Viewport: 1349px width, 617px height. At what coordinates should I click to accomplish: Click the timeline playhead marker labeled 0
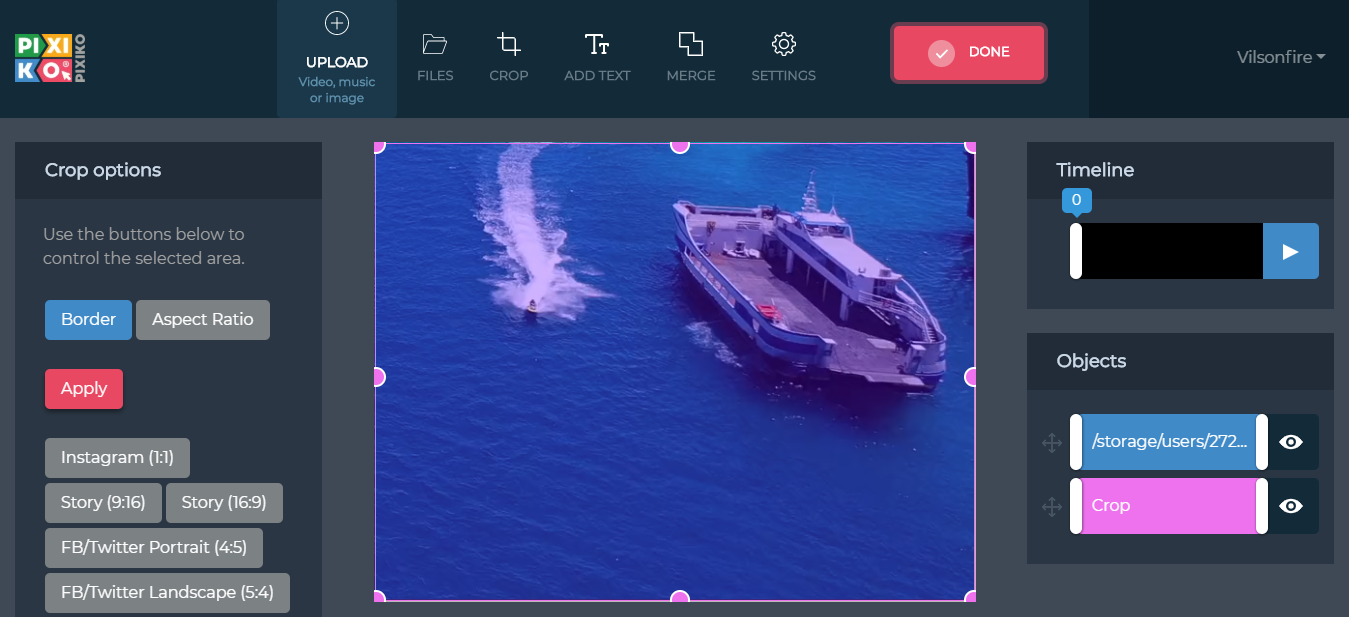pos(1076,200)
